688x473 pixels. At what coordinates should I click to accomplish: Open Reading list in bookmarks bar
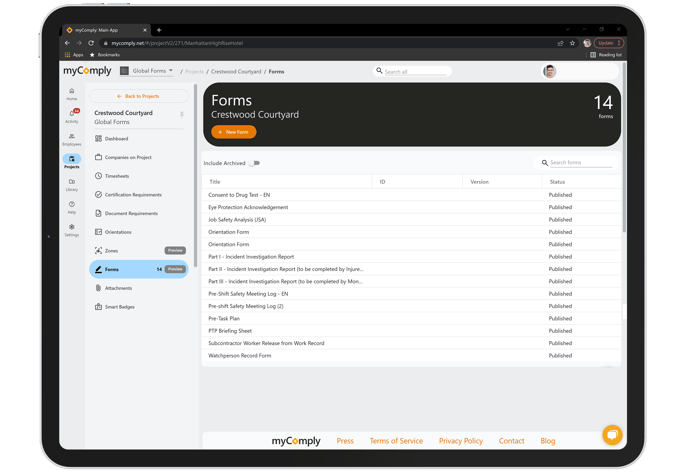(x=606, y=55)
